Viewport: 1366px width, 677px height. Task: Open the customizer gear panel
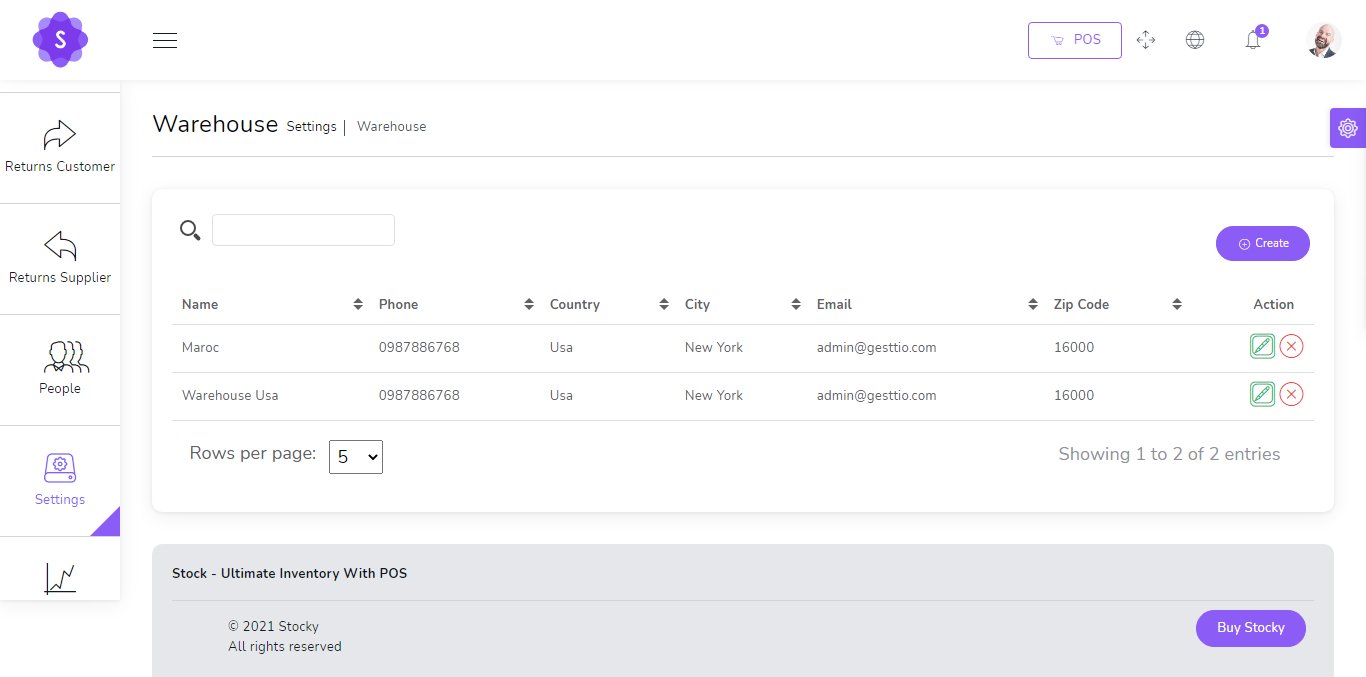1347,128
